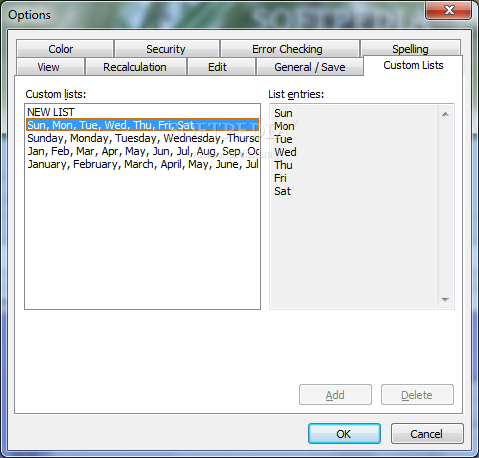This screenshot has height=458, width=479.
Task: Open the View tab
Action: 50,67
